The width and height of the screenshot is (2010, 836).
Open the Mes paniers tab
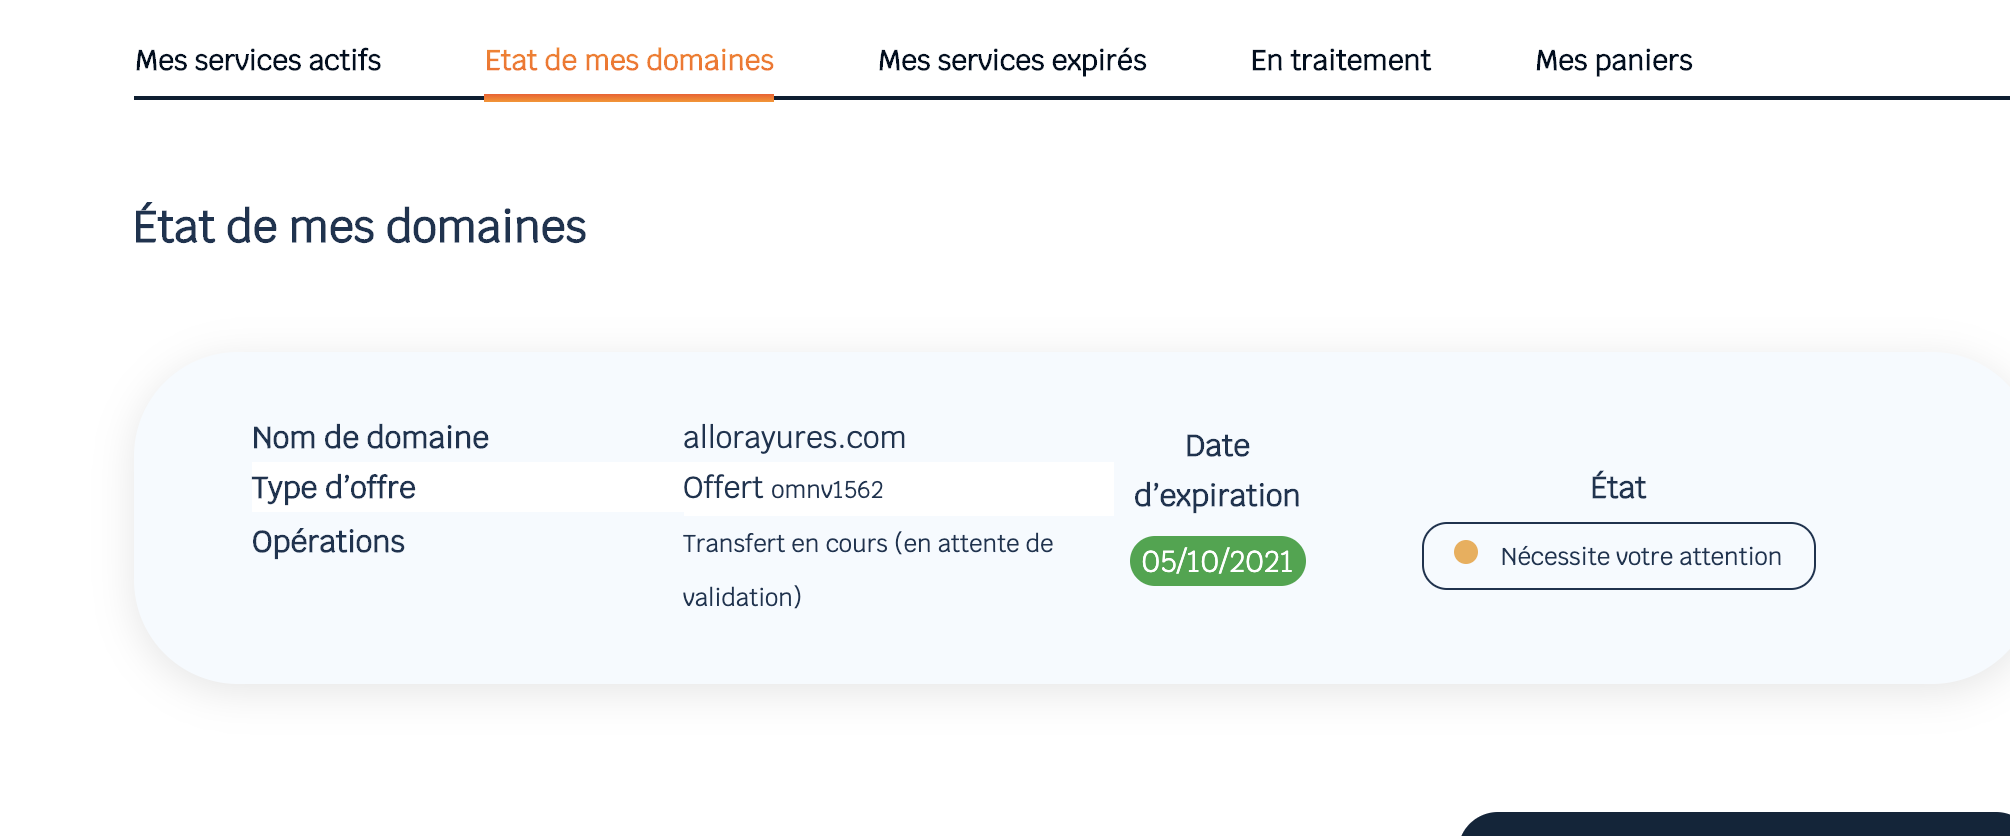pyautogui.click(x=1613, y=61)
